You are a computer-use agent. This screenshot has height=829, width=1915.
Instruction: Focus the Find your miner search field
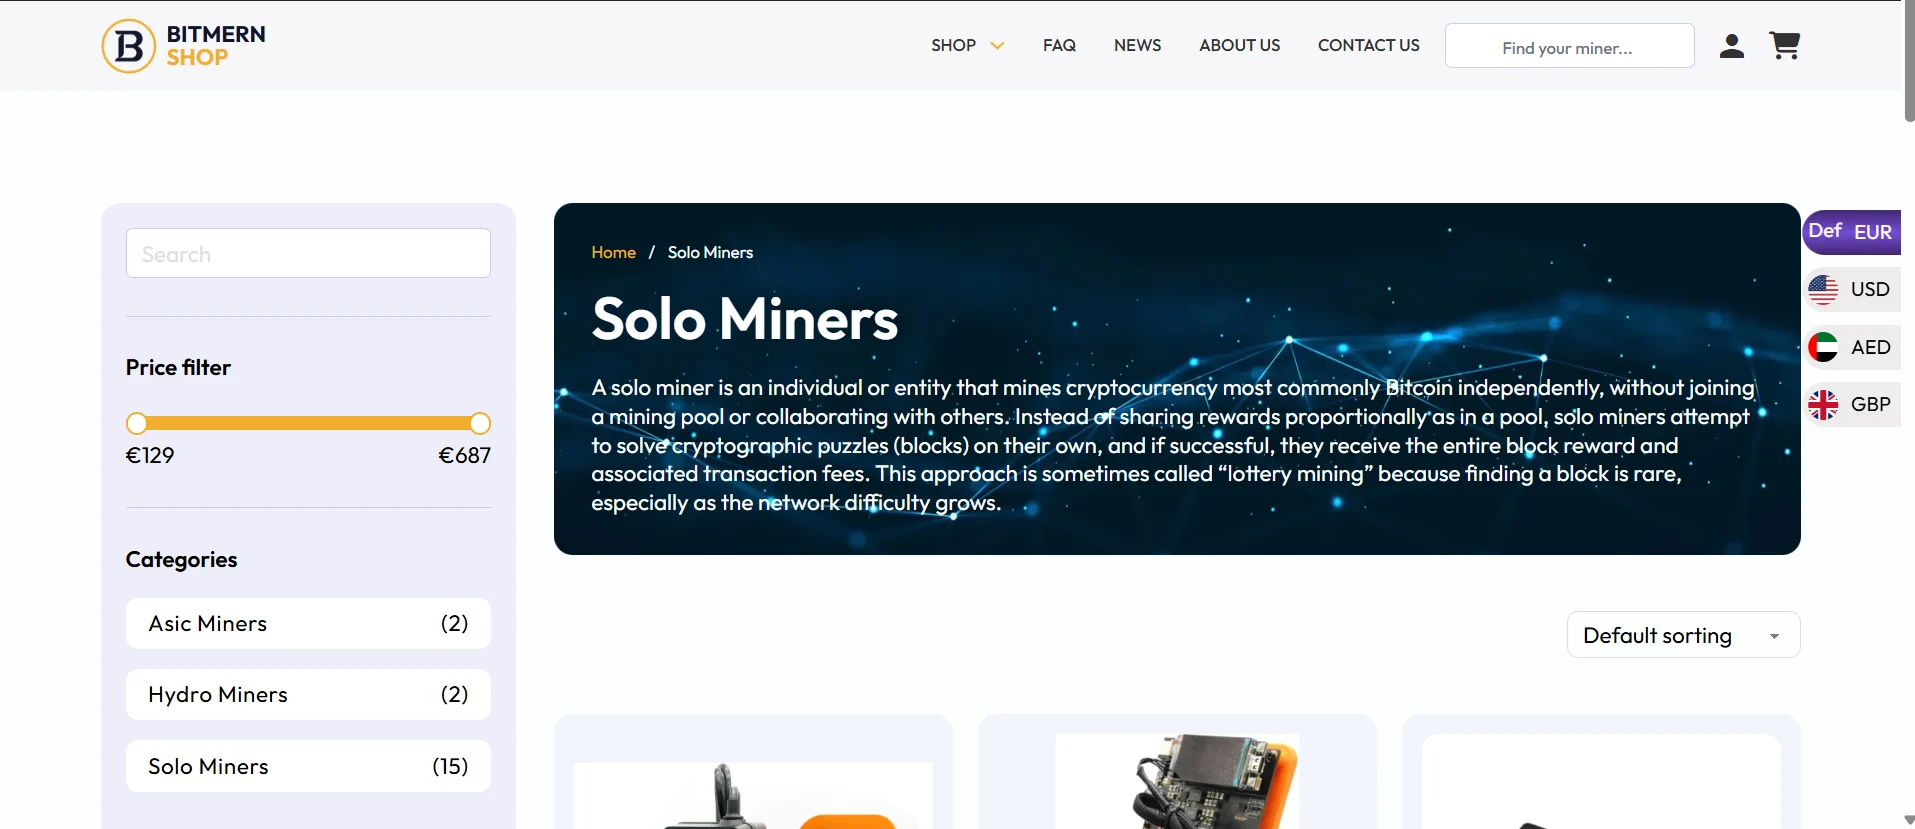[1569, 46]
